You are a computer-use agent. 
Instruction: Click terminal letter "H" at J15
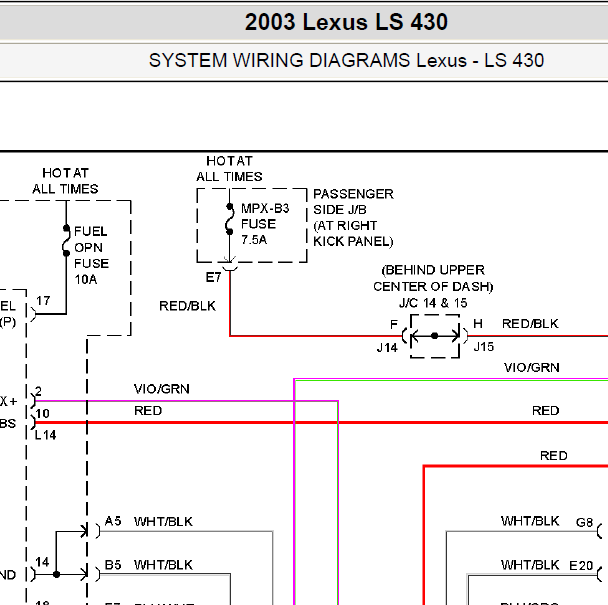coord(478,323)
